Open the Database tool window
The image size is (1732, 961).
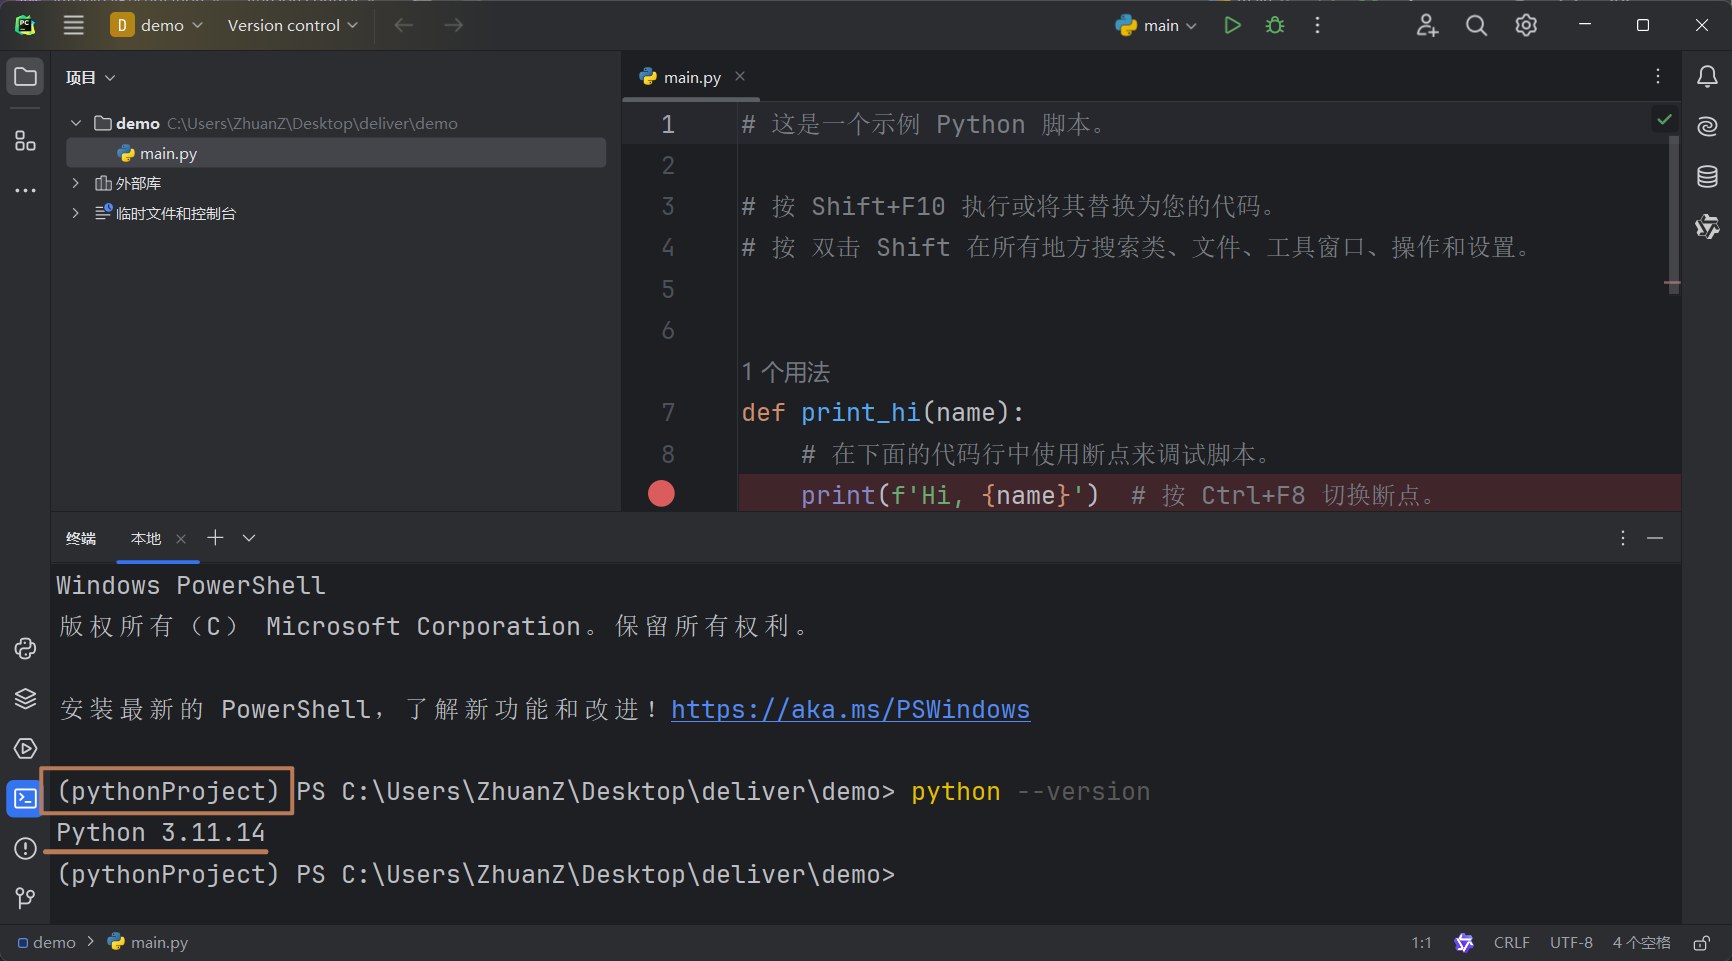tap(1707, 176)
